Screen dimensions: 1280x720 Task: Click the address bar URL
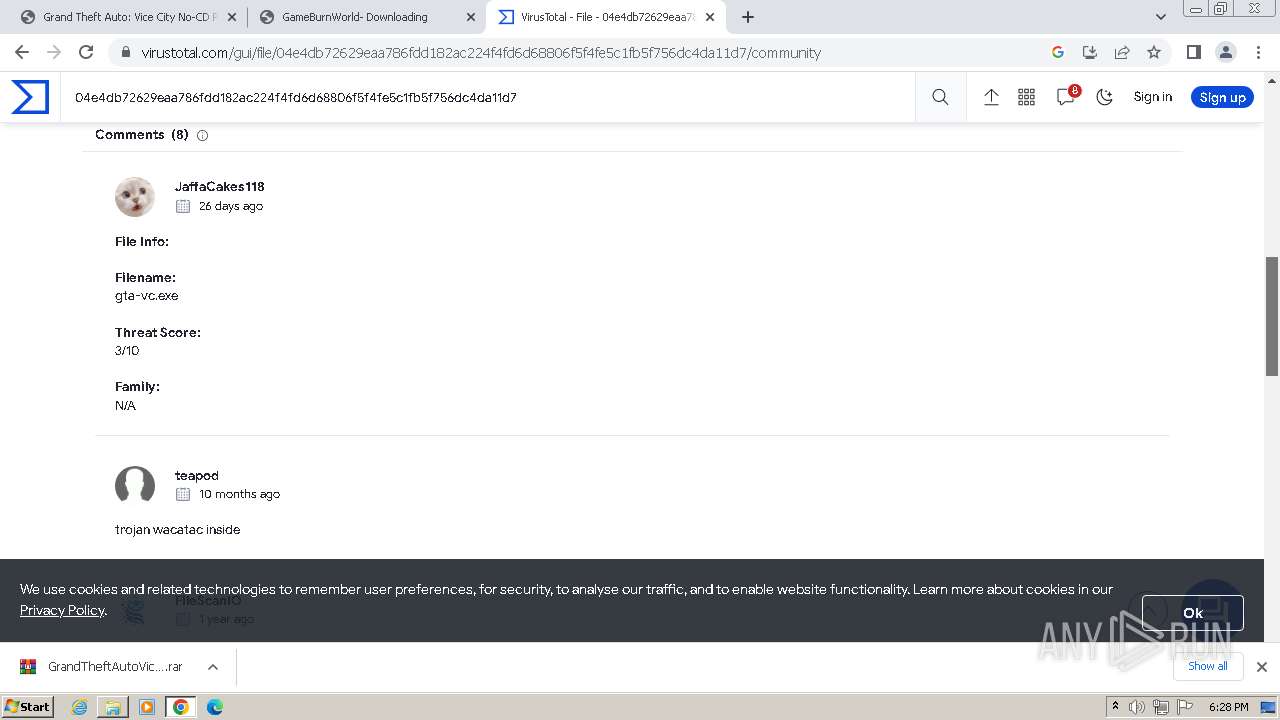pos(481,53)
